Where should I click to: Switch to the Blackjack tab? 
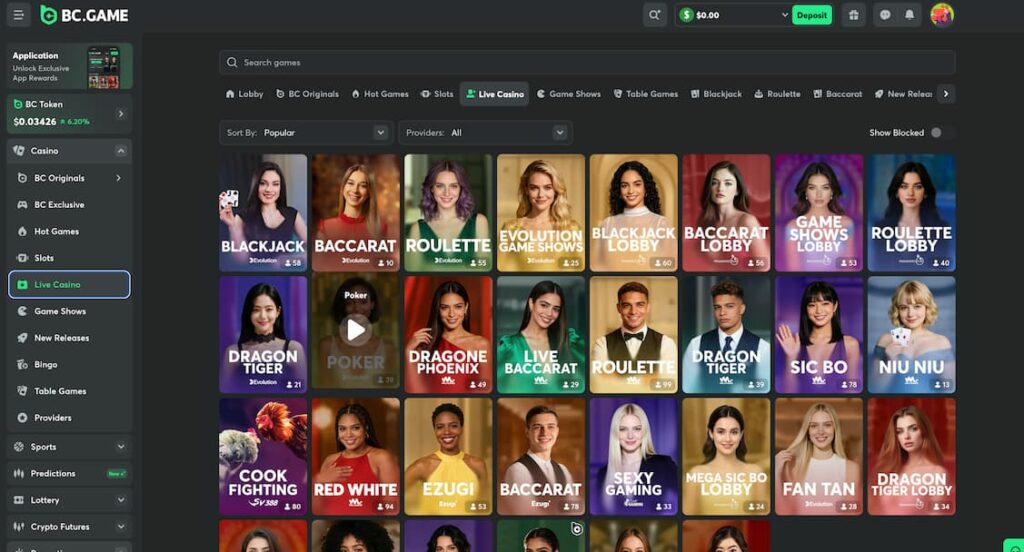(716, 94)
